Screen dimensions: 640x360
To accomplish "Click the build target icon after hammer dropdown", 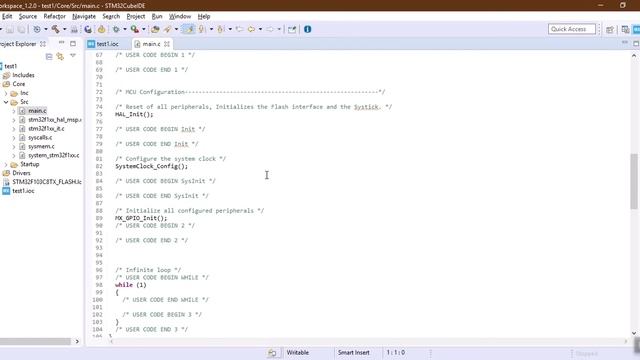I will [x=74, y=29].
